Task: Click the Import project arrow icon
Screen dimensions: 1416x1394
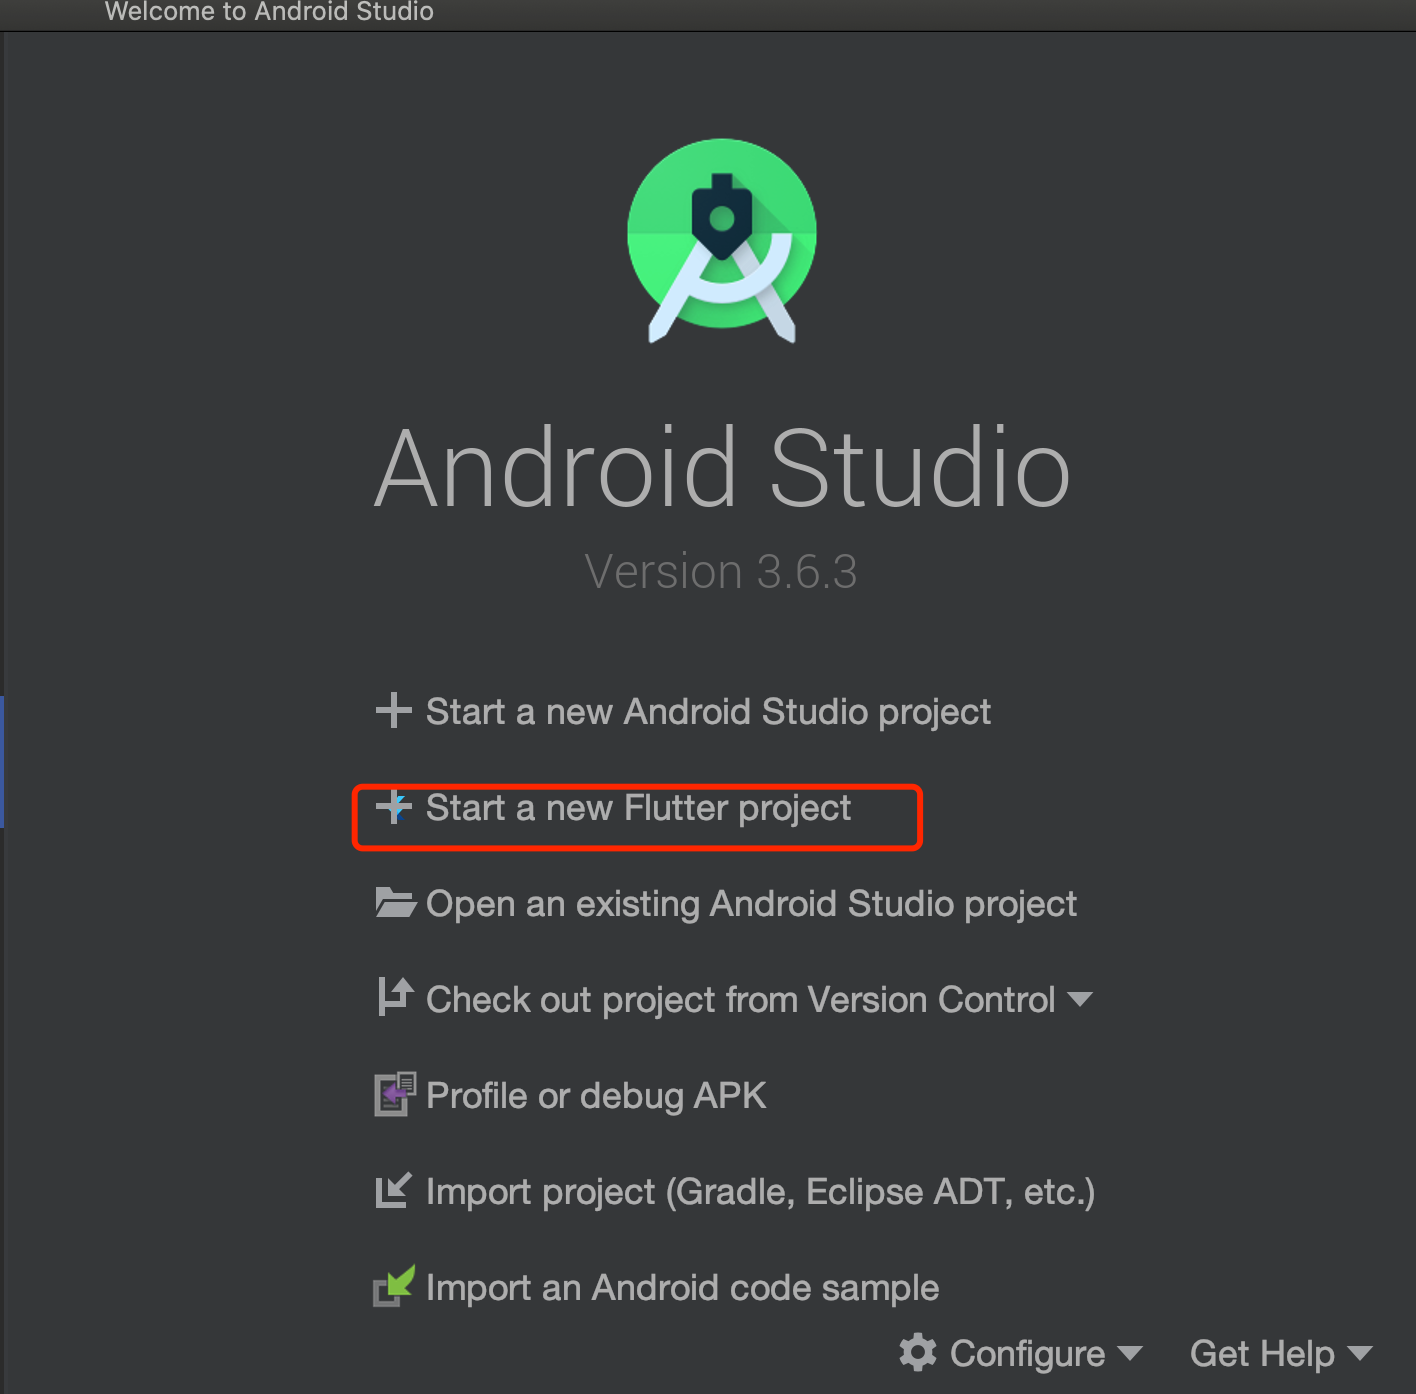Action: pyautogui.click(x=393, y=1190)
